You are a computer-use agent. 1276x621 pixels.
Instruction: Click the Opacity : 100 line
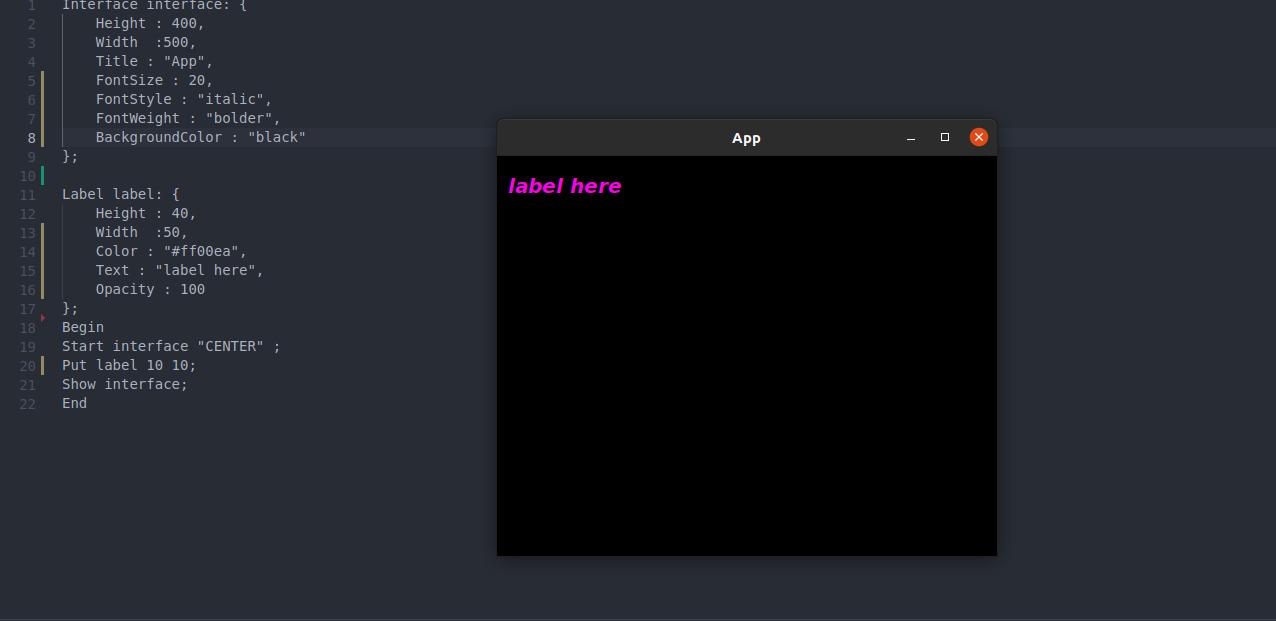coord(150,289)
